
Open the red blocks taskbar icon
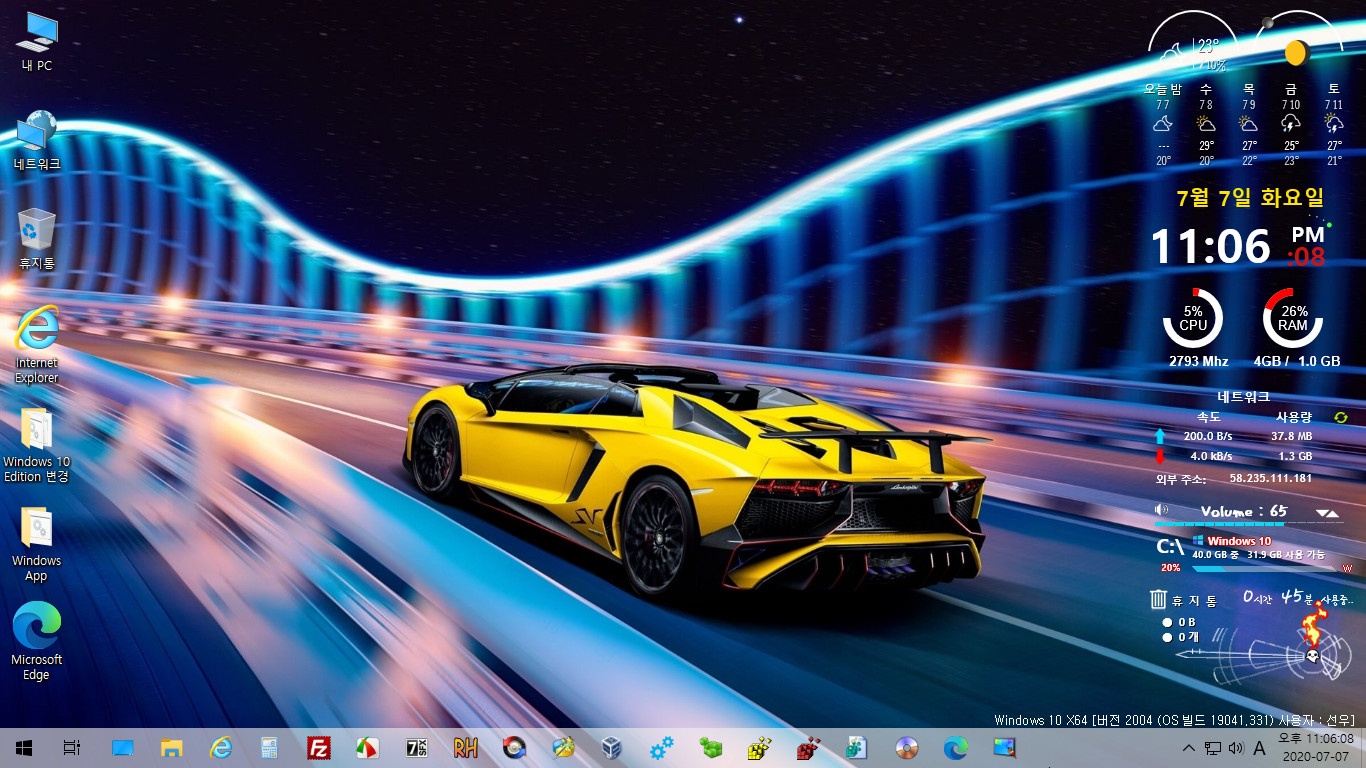(809, 747)
